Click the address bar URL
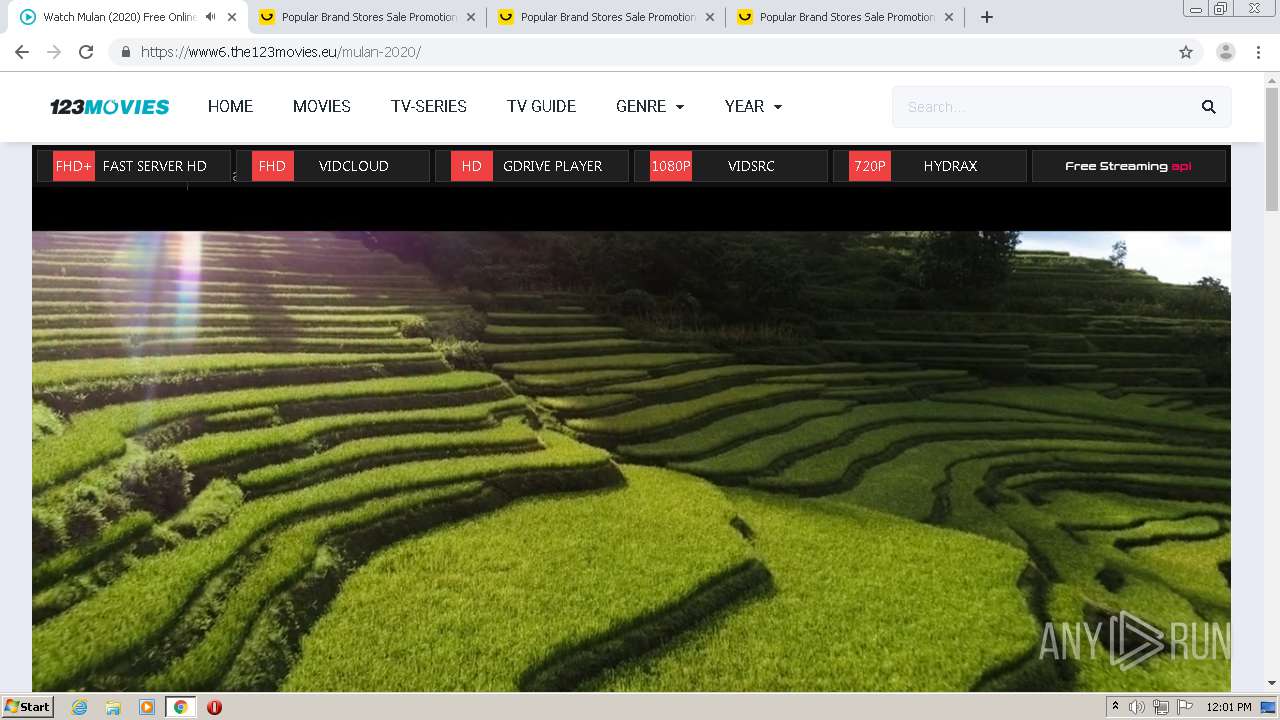The image size is (1280, 720). (x=281, y=52)
